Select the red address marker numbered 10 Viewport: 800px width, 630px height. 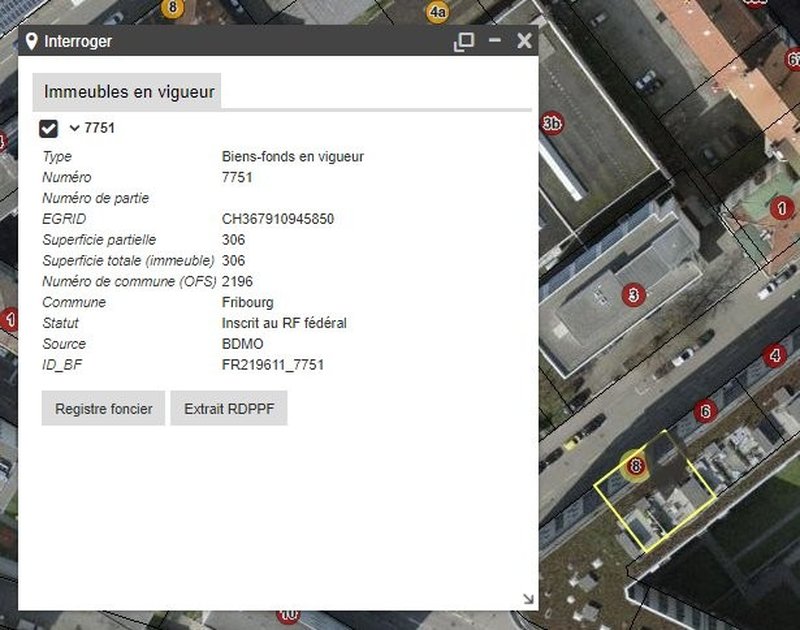(x=288, y=614)
